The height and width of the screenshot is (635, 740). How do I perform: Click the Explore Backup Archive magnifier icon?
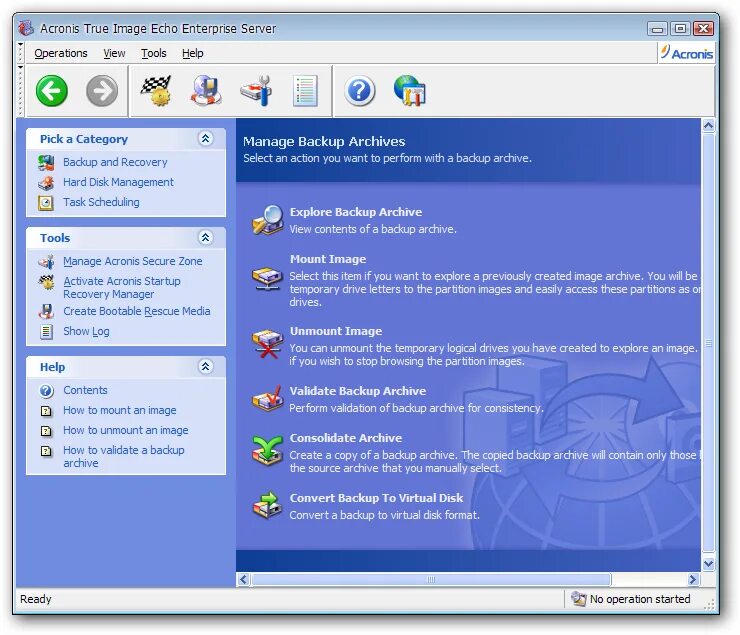[267, 220]
